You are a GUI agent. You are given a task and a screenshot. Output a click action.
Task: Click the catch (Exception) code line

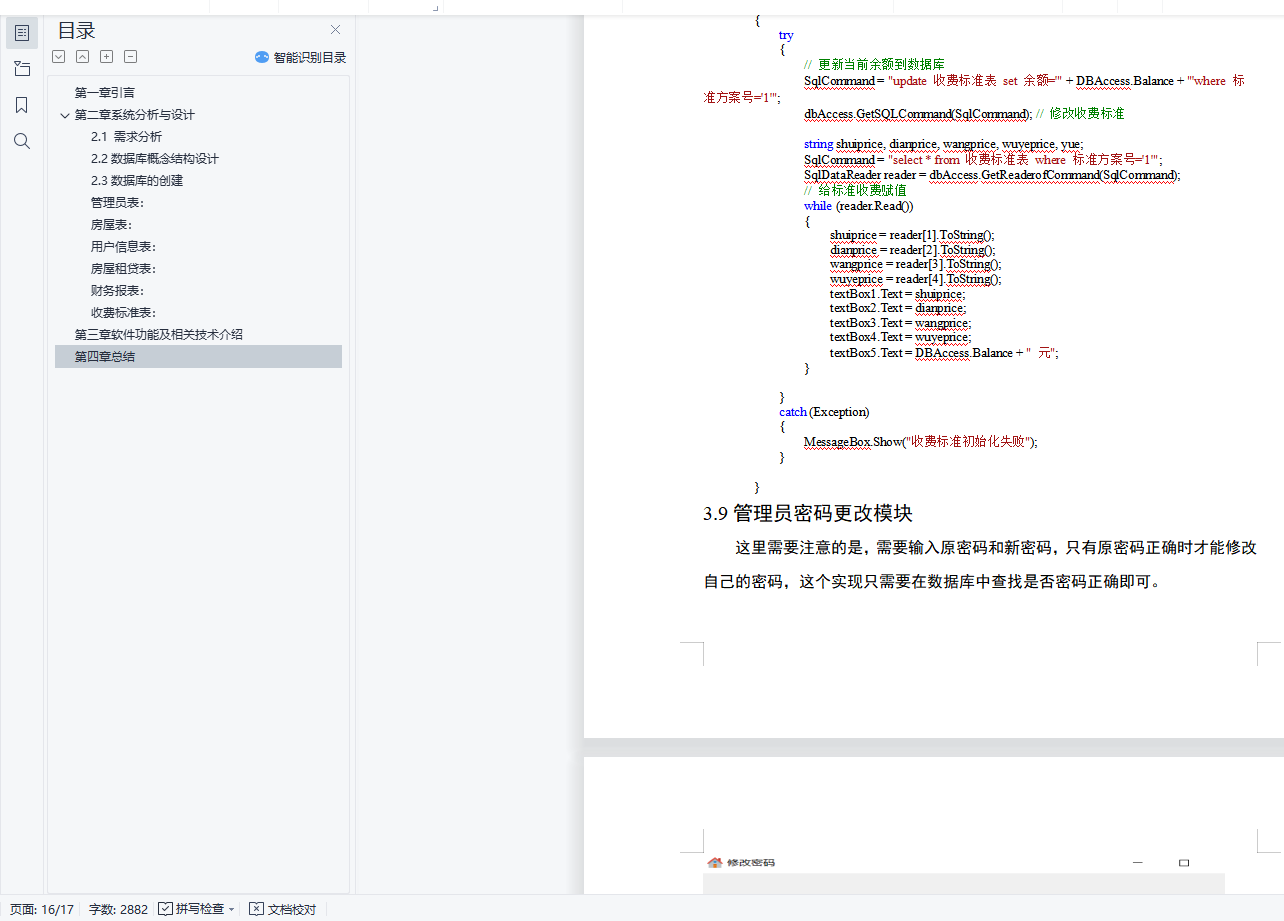(824, 412)
